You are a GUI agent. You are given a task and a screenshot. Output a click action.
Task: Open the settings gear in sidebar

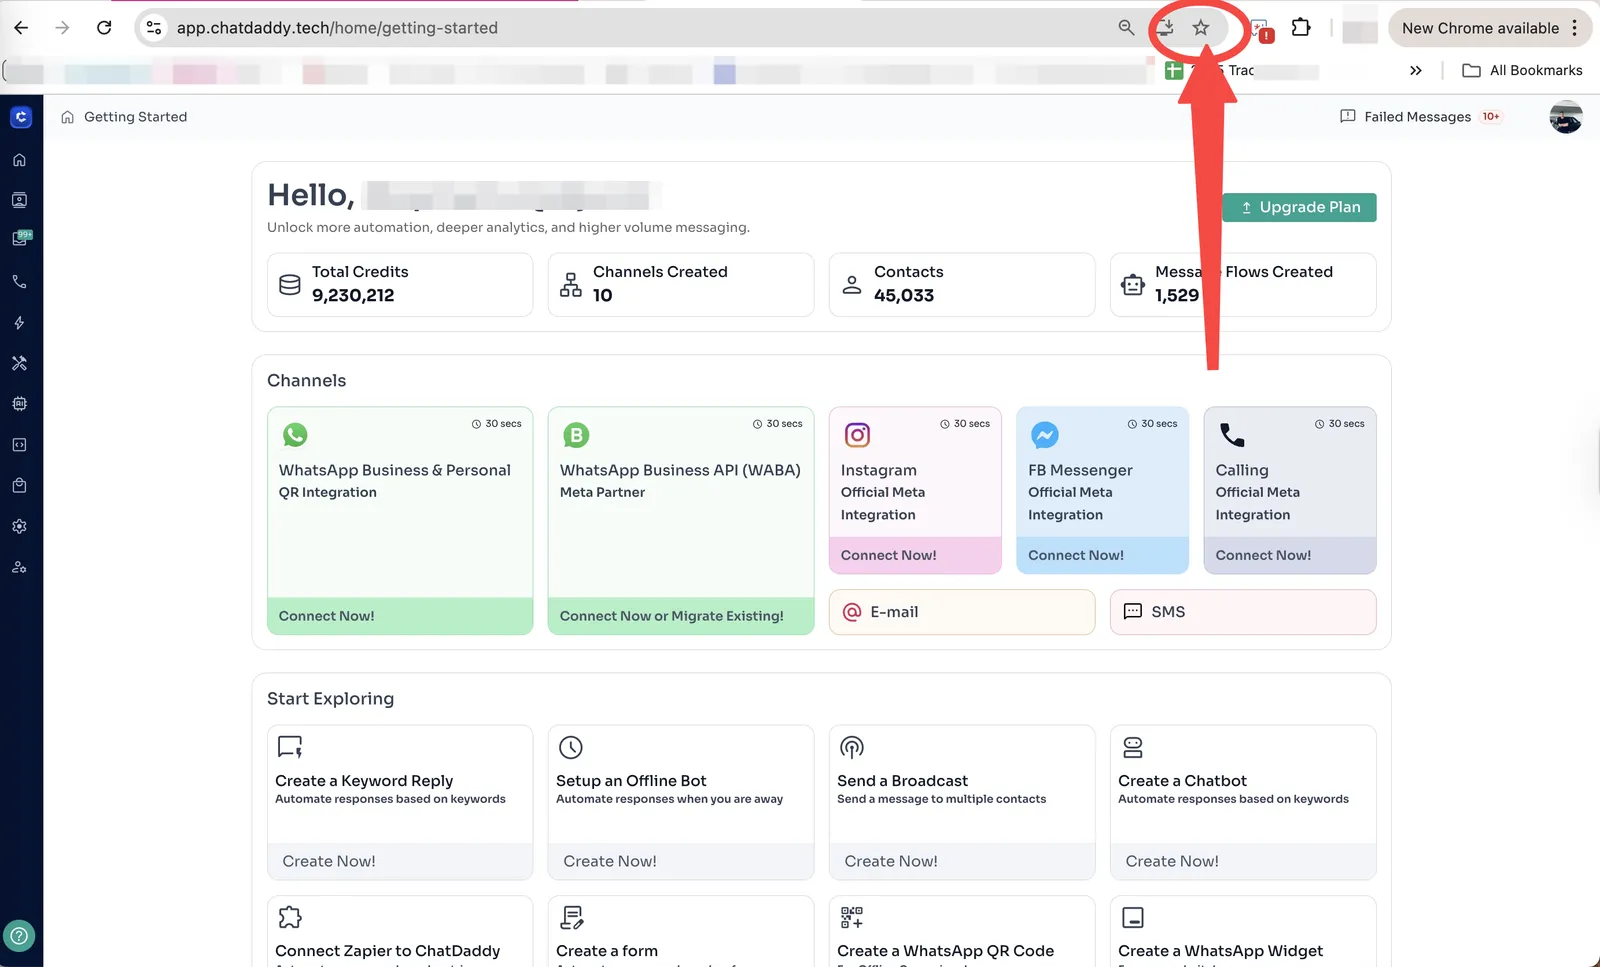[x=19, y=526]
